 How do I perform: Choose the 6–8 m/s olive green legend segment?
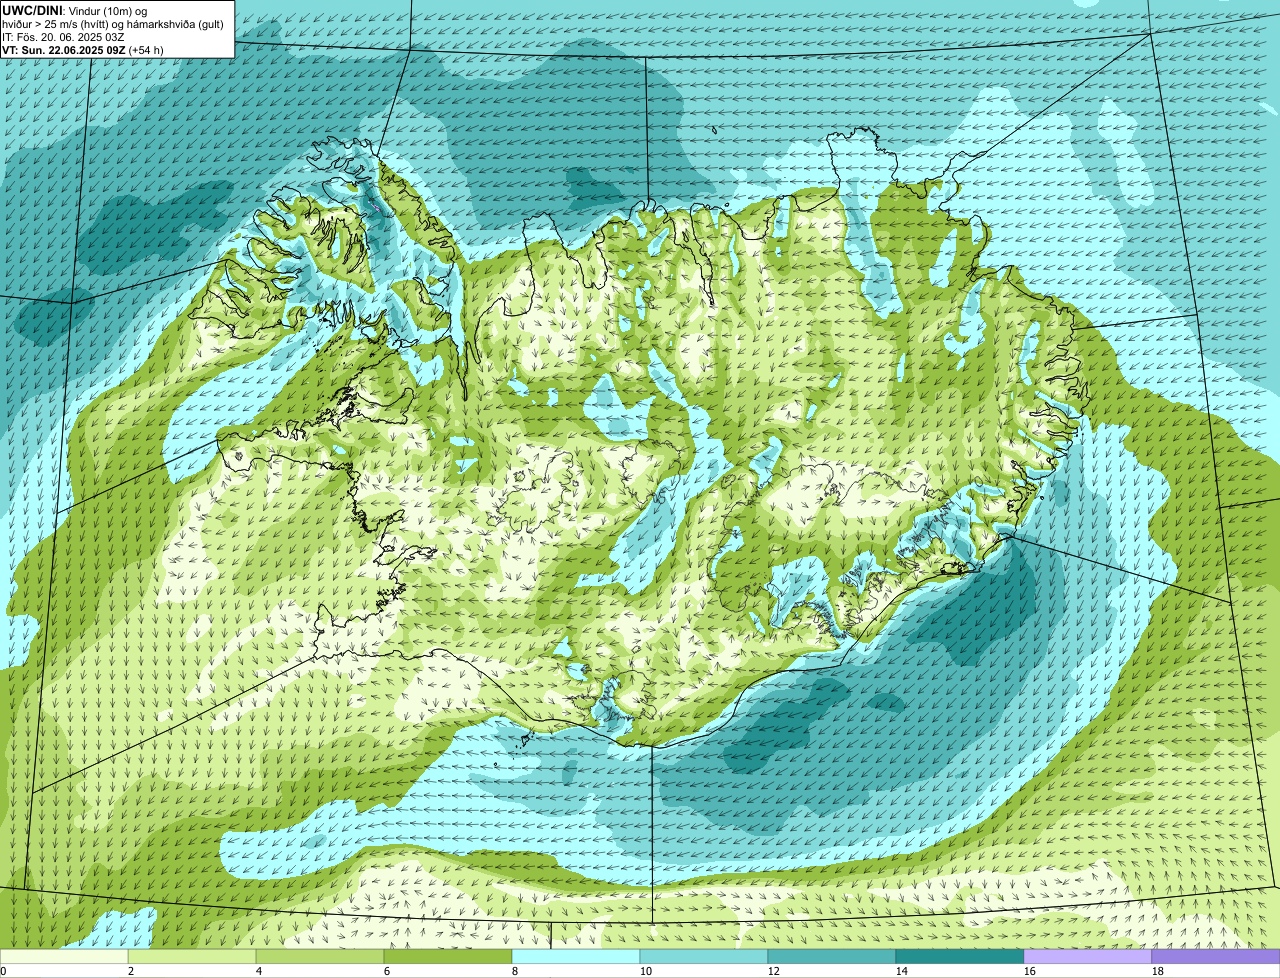tap(448, 957)
